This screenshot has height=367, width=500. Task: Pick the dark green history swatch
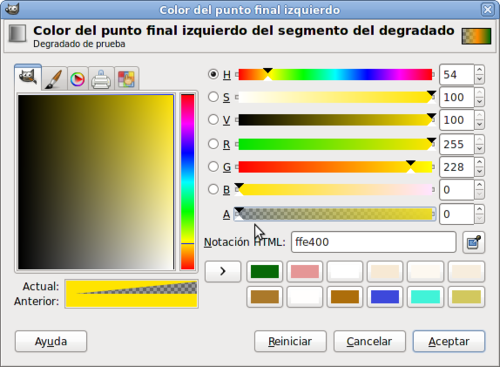coord(265,271)
